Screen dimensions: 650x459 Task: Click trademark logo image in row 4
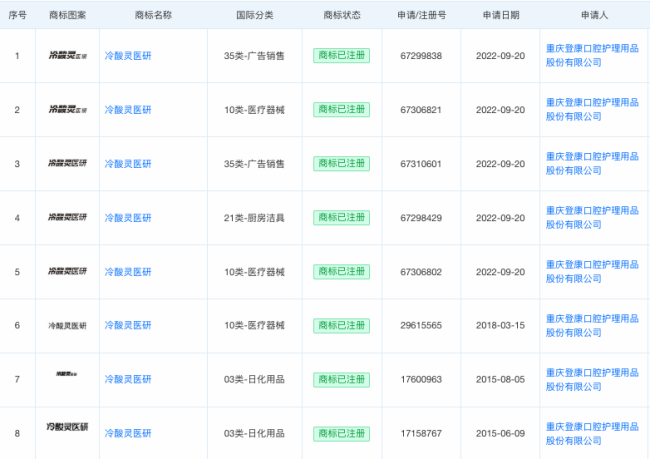68,217
